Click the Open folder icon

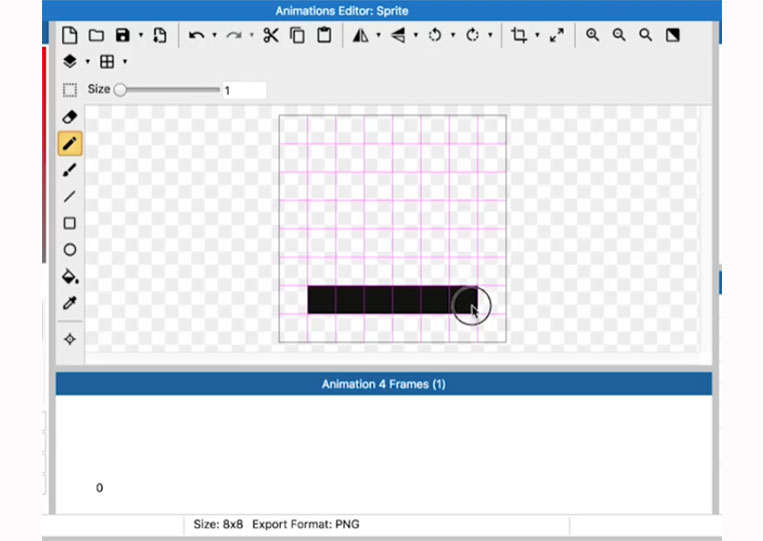point(96,35)
